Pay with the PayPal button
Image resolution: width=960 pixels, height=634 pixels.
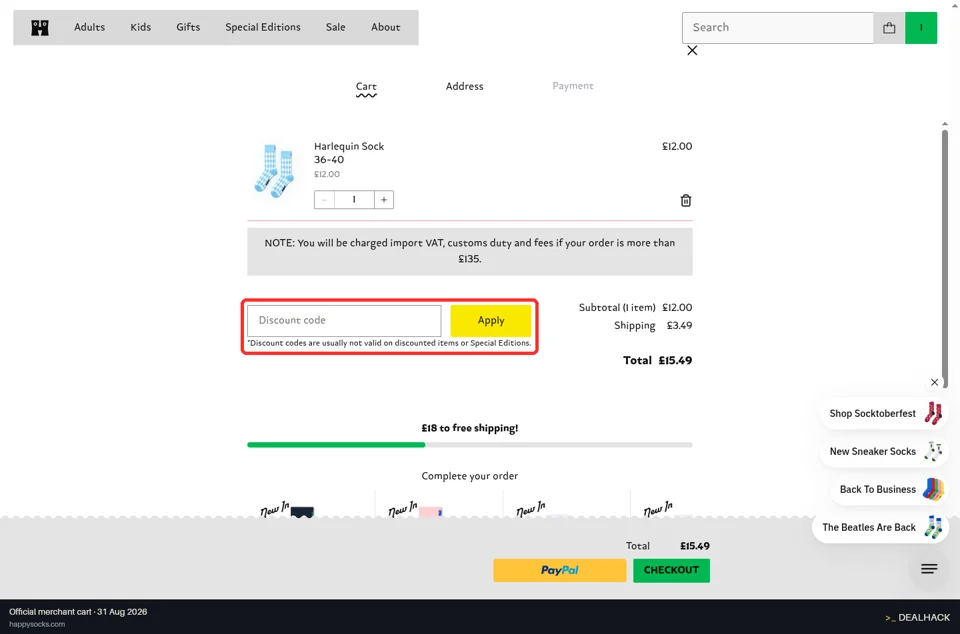tap(560, 570)
